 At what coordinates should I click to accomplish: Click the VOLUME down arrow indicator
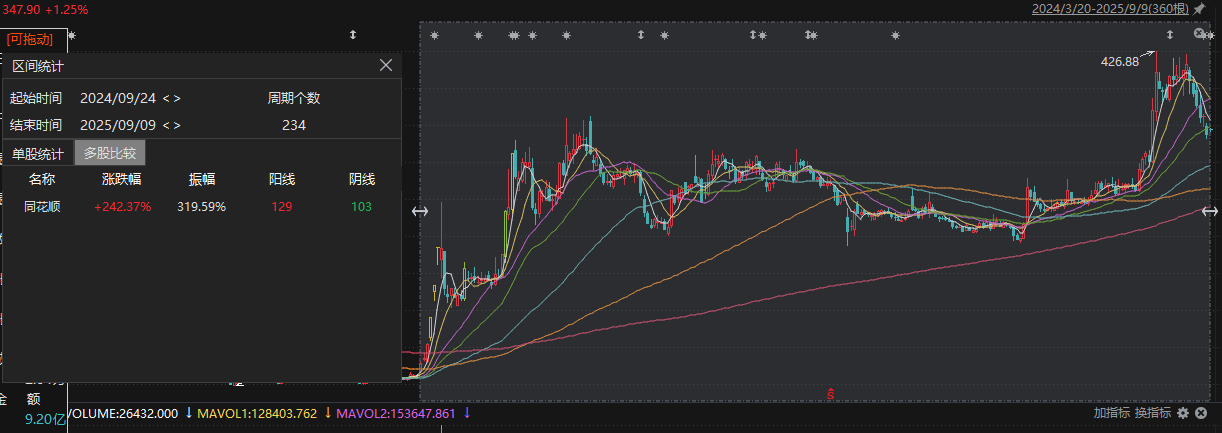pos(188,413)
